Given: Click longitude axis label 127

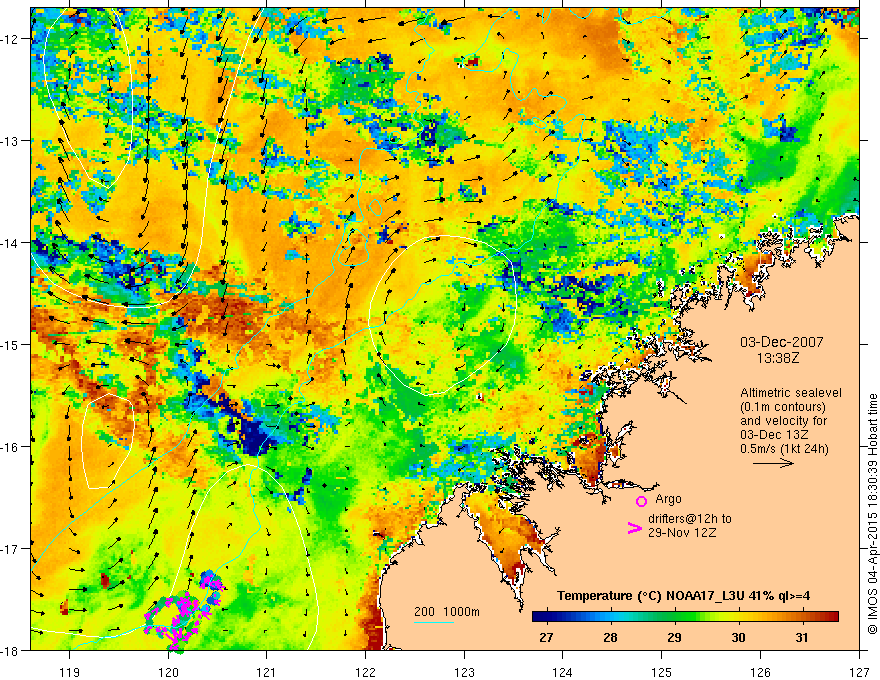Looking at the screenshot, I should coord(859,672).
